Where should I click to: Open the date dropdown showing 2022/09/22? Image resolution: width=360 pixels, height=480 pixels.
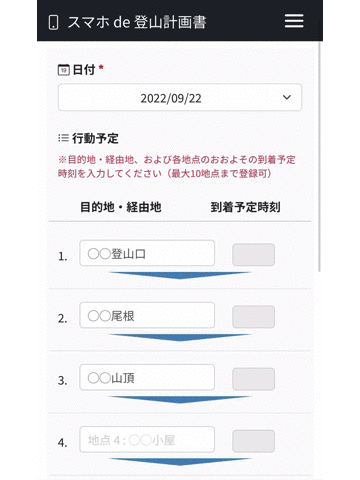[x=180, y=97]
